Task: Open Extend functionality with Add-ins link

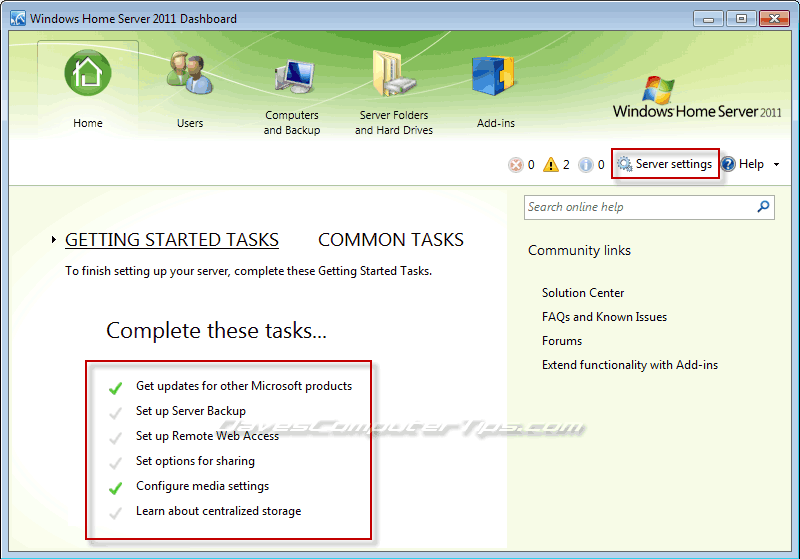Action: (x=630, y=365)
